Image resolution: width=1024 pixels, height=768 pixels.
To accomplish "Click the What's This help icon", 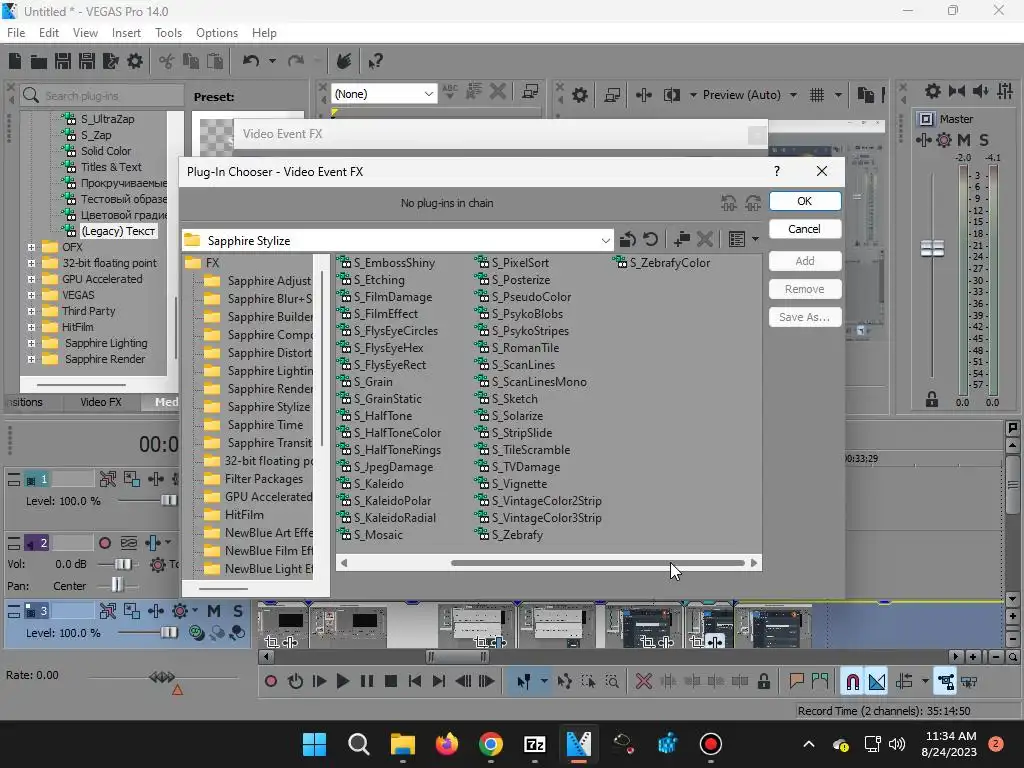I will point(375,61).
